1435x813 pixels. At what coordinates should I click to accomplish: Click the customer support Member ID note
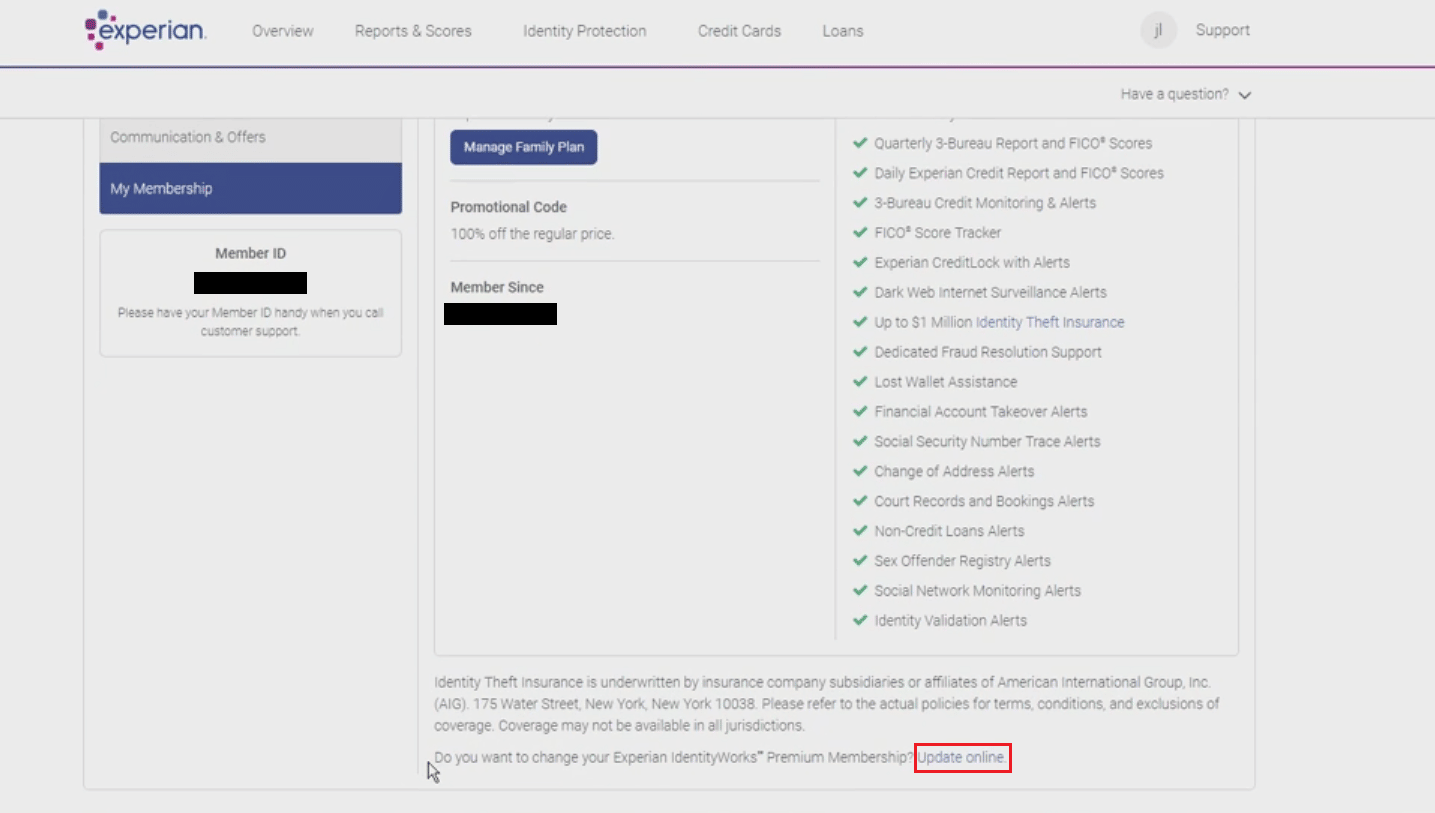pyautogui.click(x=250, y=322)
